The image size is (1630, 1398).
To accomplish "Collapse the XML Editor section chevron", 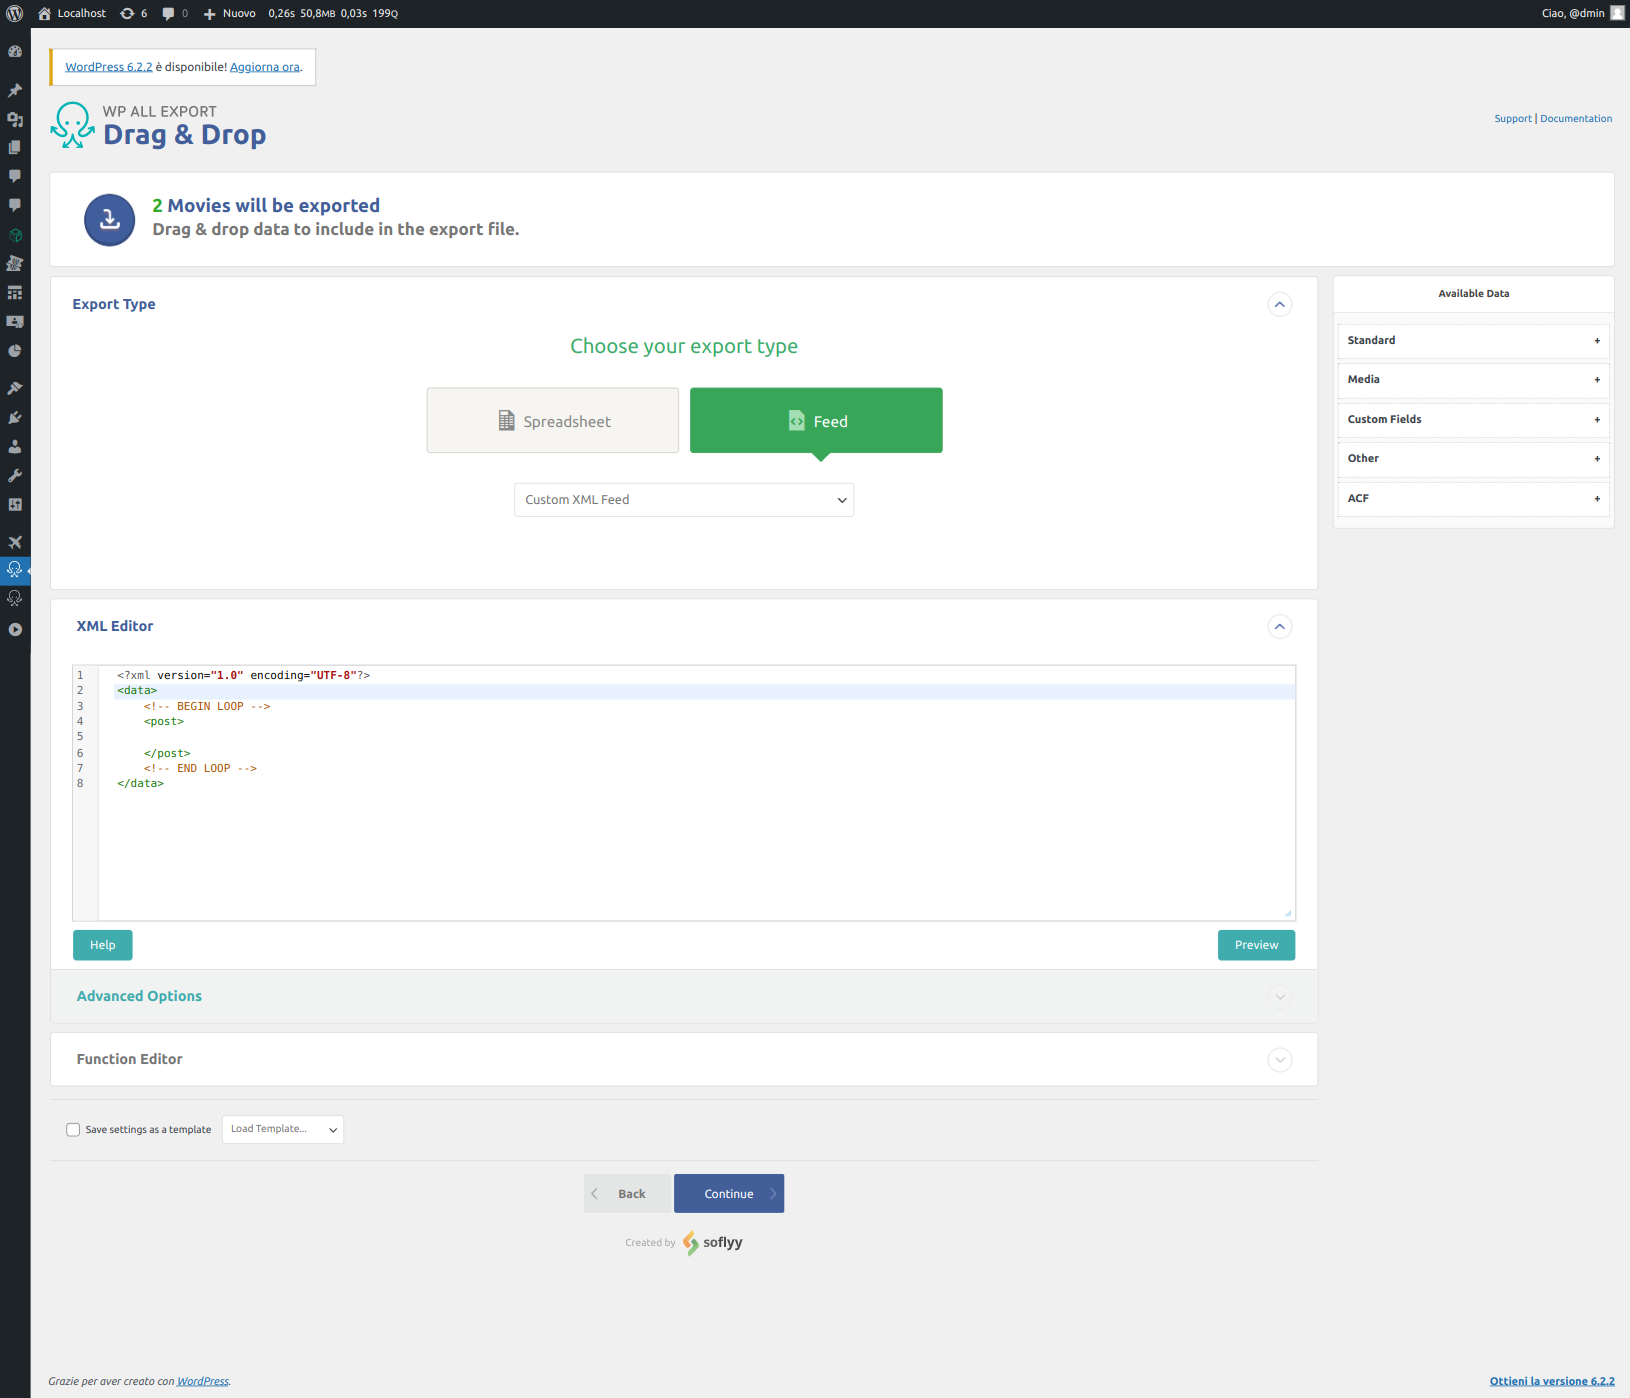I will tap(1280, 626).
